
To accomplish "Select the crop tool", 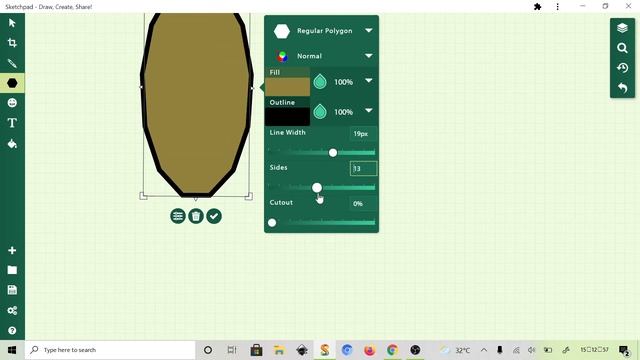I will tap(12, 43).
